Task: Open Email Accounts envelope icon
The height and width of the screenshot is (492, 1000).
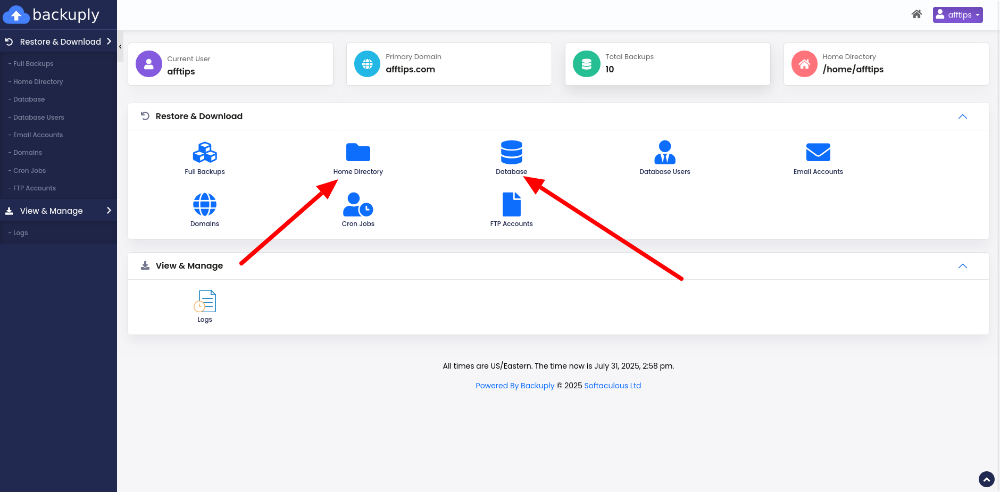Action: (x=818, y=152)
